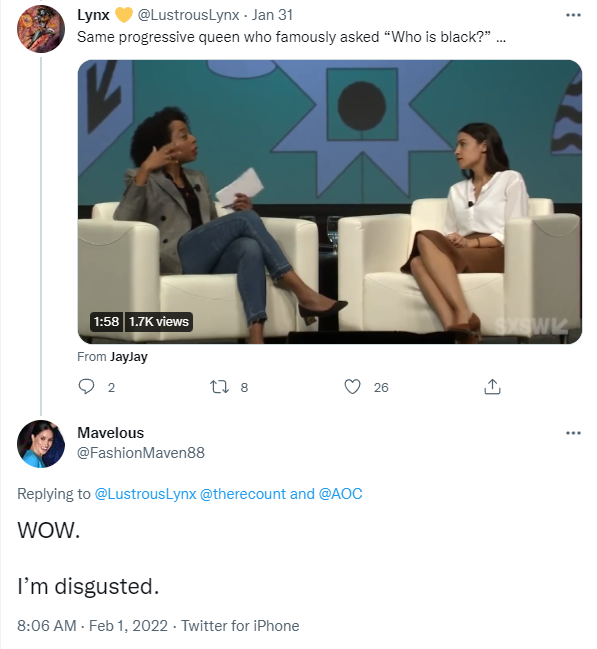This screenshot has width=597, height=649.
Task: Click the reply comment bubble icon
Action: click(x=86, y=387)
